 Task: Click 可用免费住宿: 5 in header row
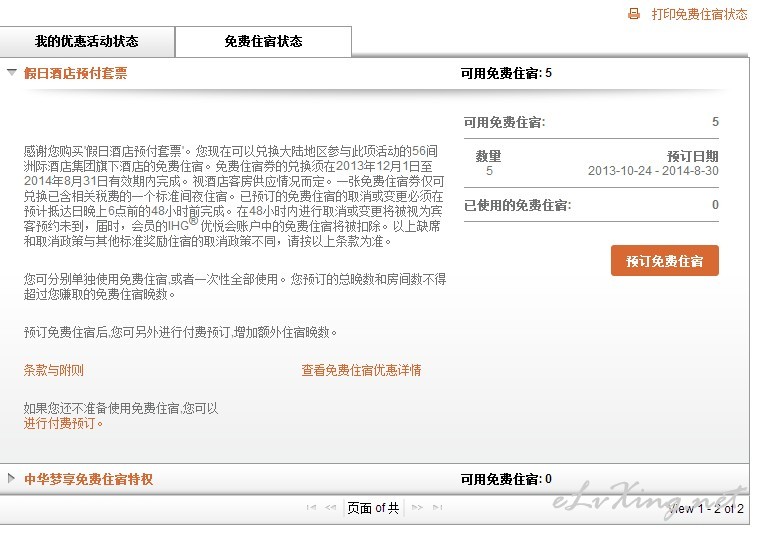[506, 73]
